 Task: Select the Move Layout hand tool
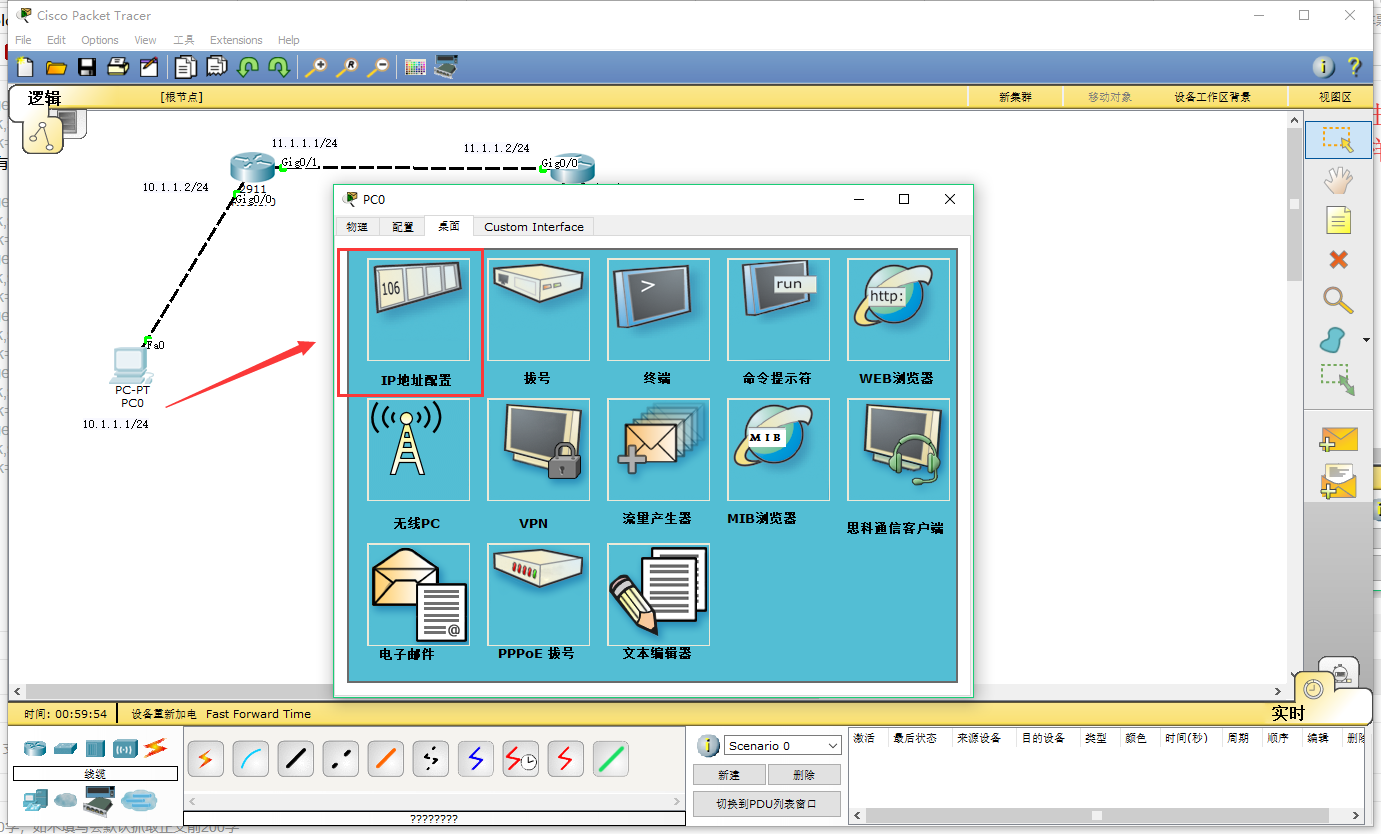click(1338, 180)
